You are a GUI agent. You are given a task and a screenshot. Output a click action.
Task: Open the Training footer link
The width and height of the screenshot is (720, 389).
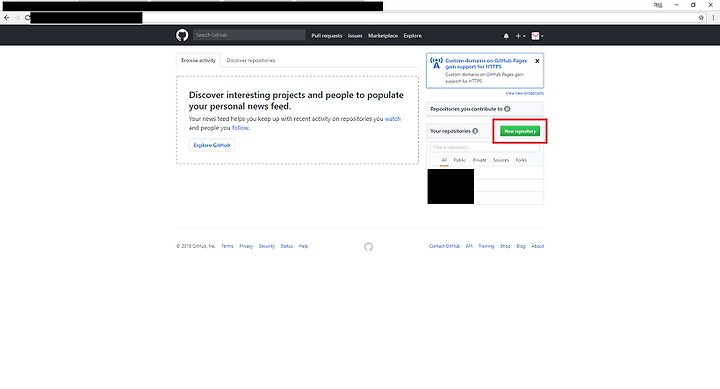(486, 246)
